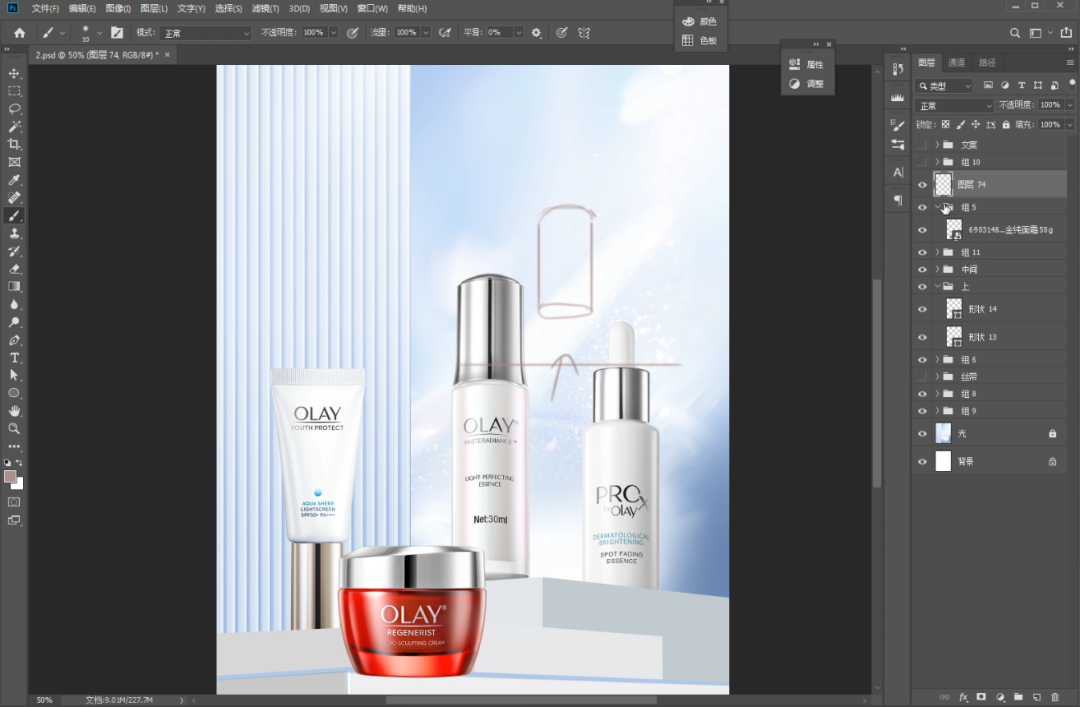Expand the 组 11 group
Image resolution: width=1080 pixels, height=707 pixels.
point(937,252)
